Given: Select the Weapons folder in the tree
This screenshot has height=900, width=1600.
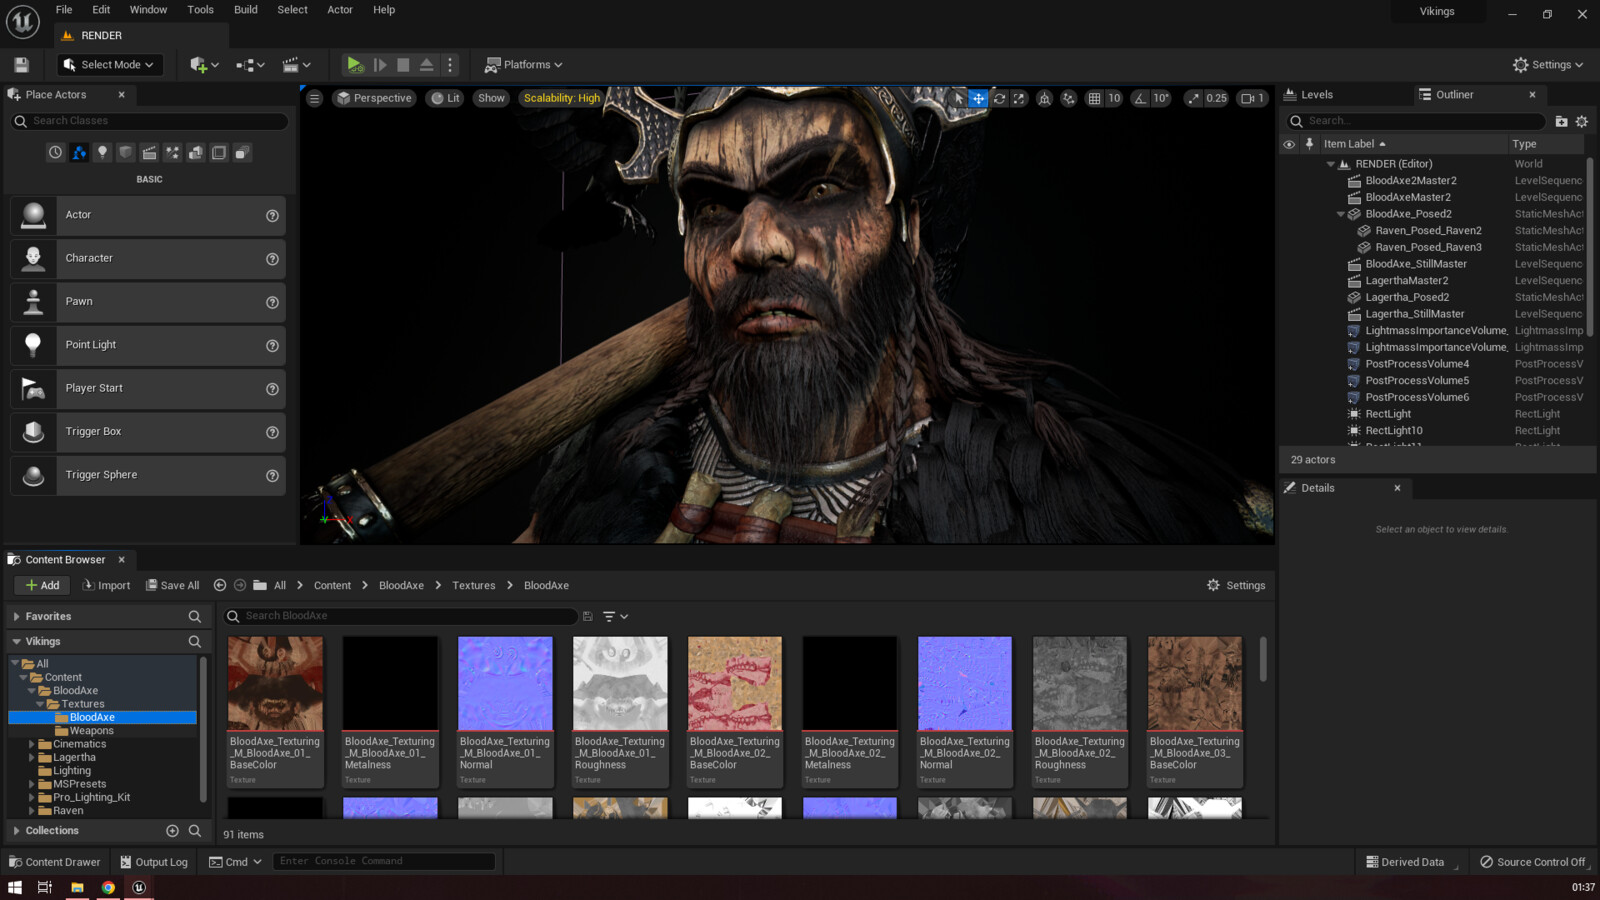Looking at the screenshot, I should point(91,731).
